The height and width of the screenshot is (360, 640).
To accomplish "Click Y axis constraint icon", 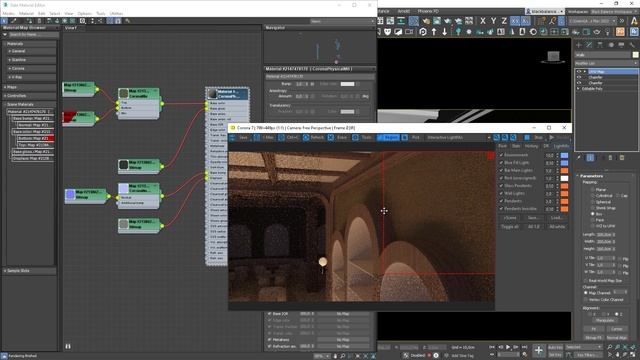I will pyautogui.click(x=493, y=21).
